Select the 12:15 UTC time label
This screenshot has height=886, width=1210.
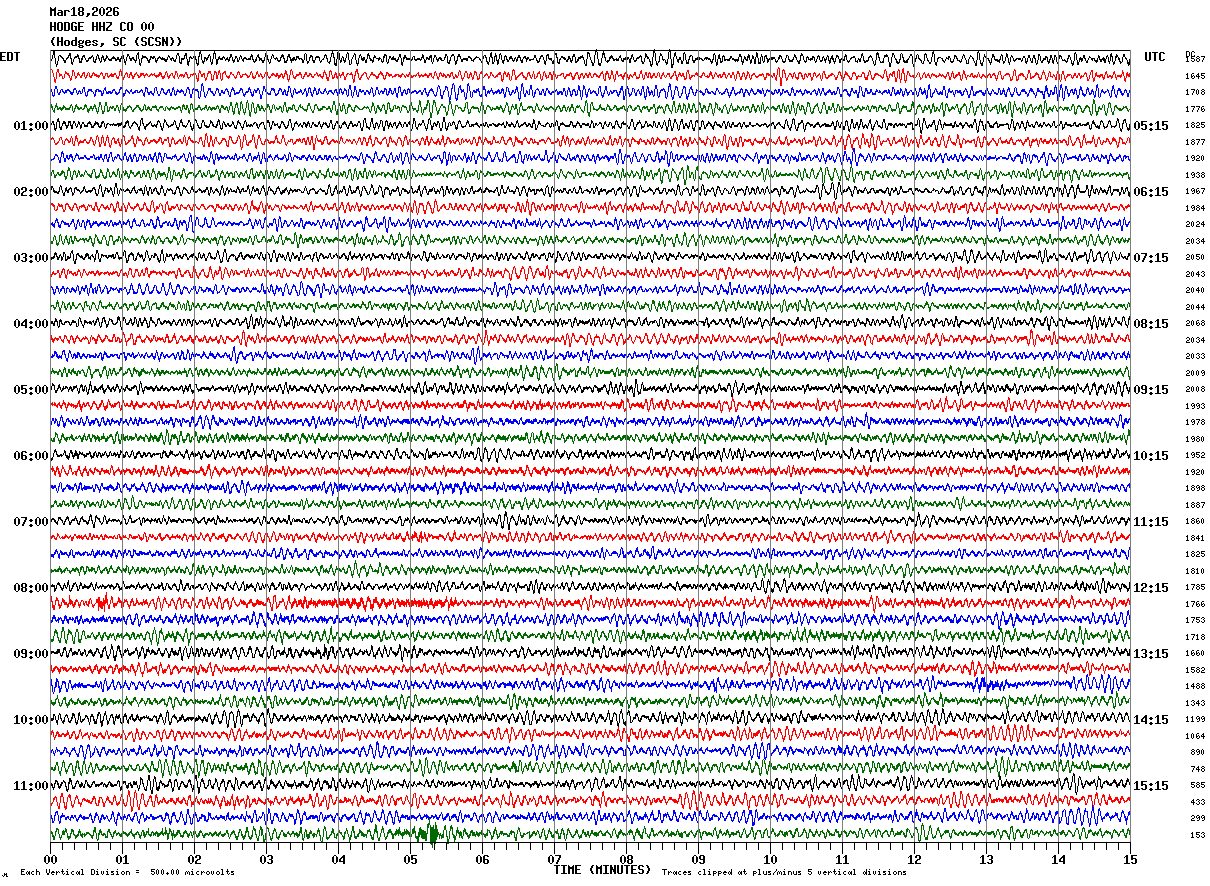pyautogui.click(x=1151, y=588)
